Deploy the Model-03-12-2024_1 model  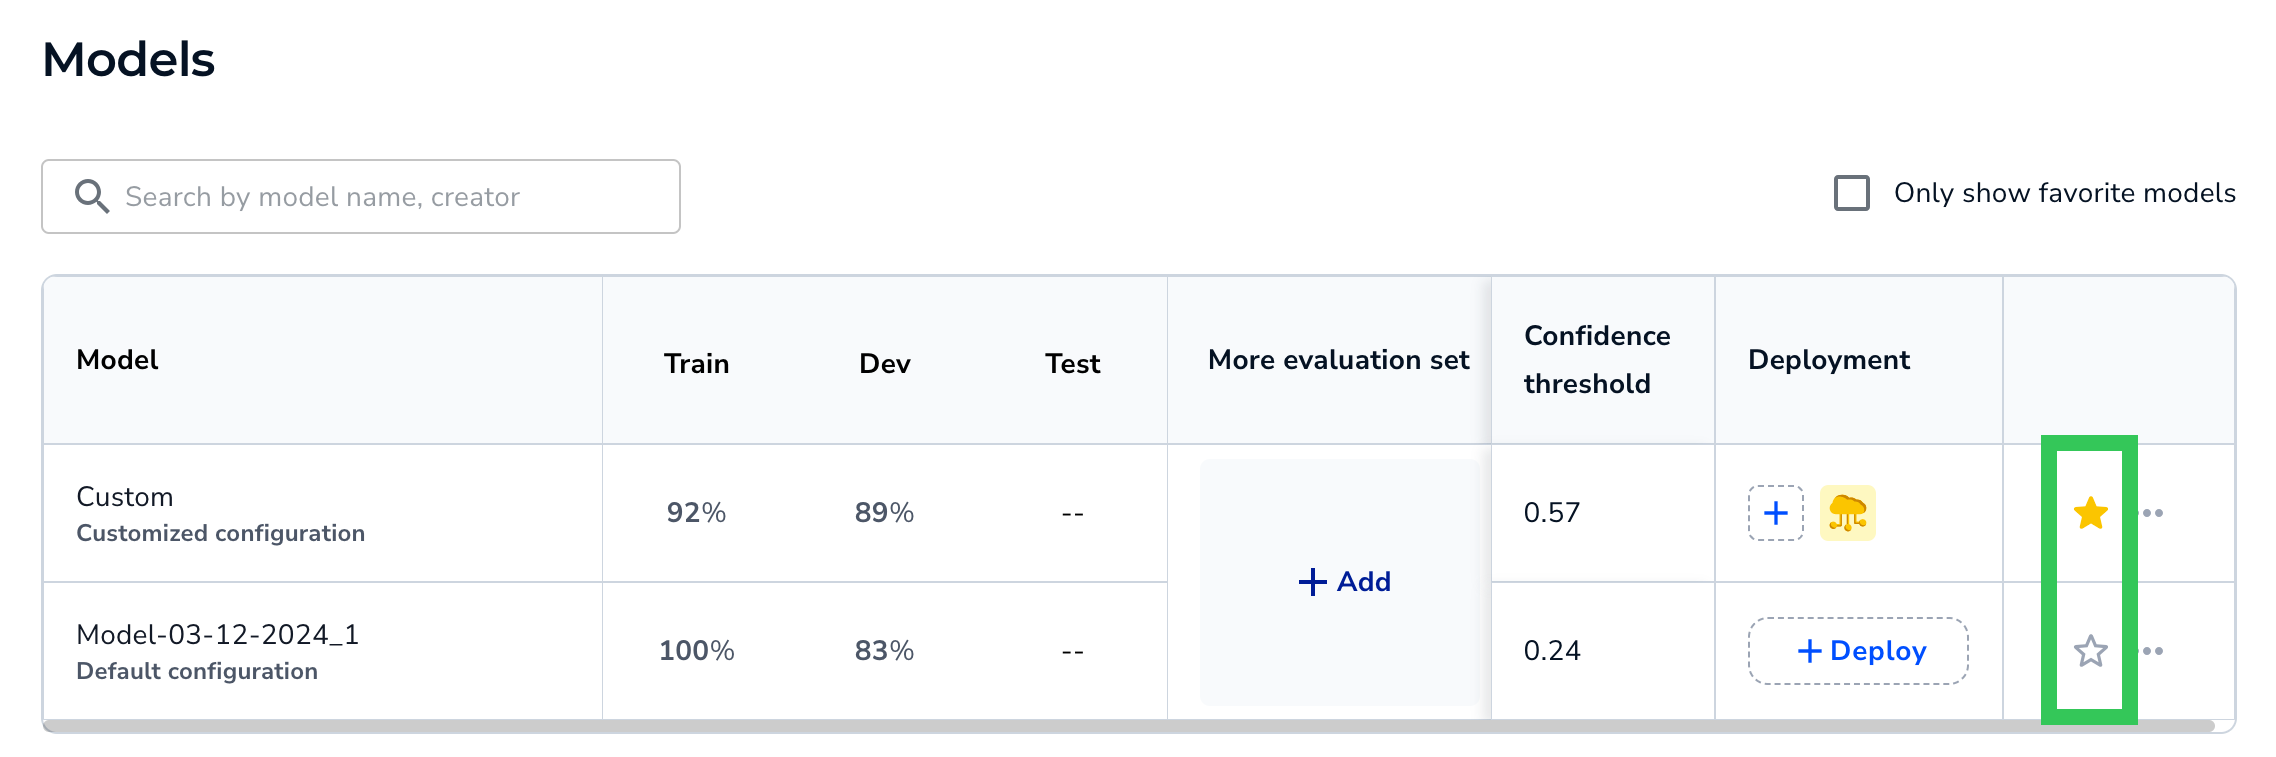point(1858,651)
